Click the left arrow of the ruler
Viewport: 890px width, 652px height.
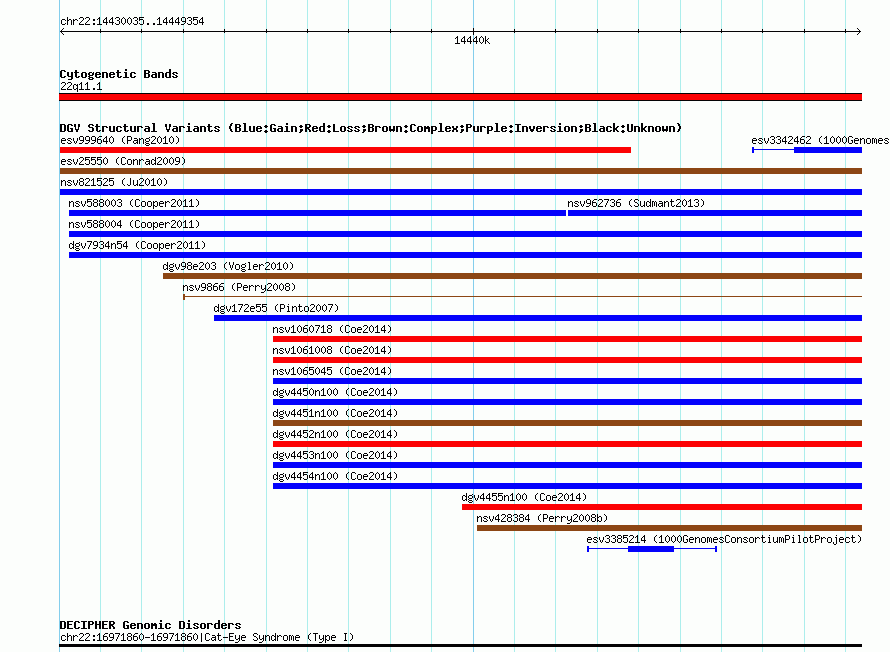point(62,32)
